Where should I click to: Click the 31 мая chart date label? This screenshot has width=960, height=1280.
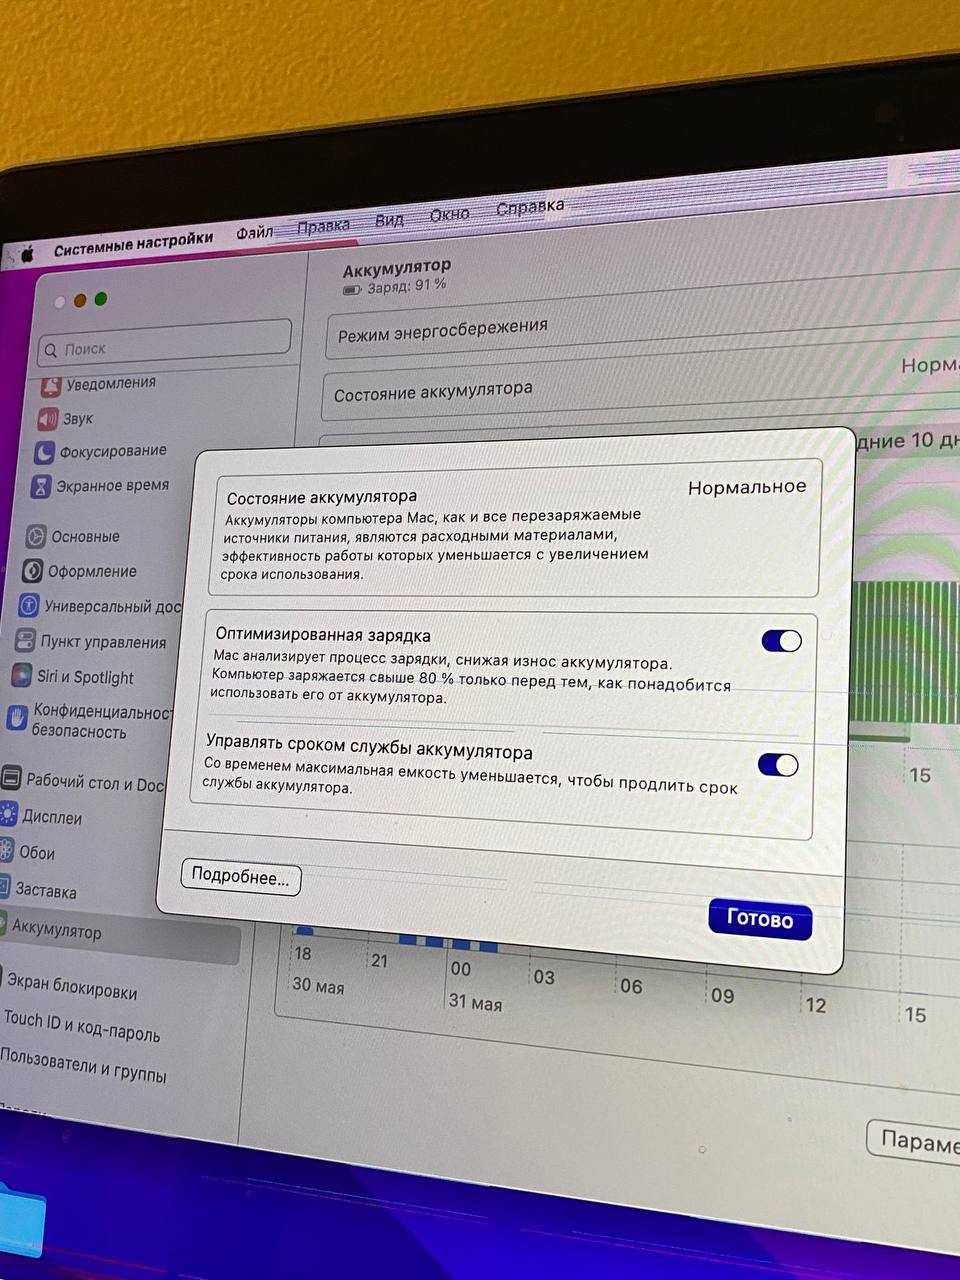(475, 1002)
